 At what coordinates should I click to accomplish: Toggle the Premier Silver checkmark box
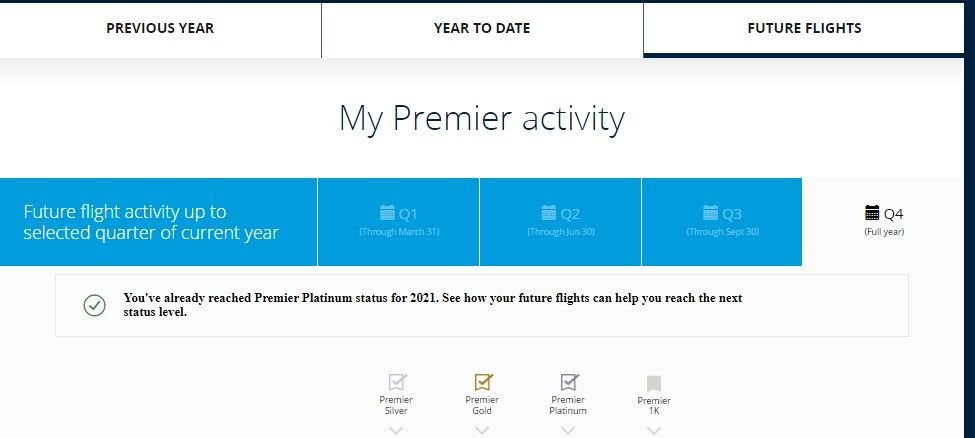(397, 382)
